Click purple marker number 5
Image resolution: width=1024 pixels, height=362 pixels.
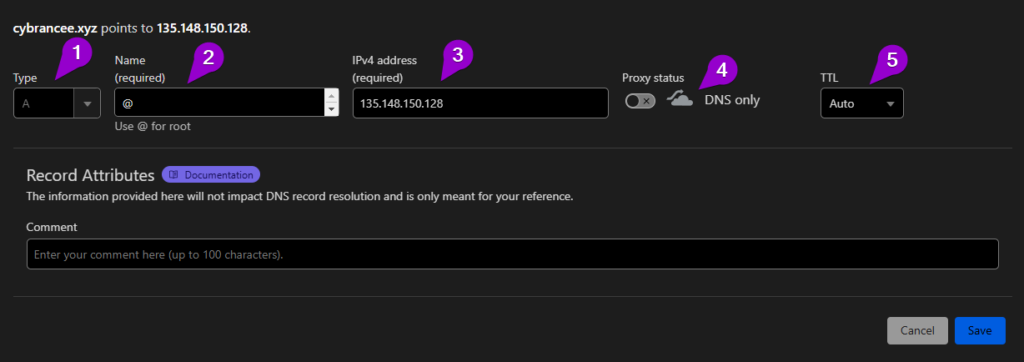892,59
